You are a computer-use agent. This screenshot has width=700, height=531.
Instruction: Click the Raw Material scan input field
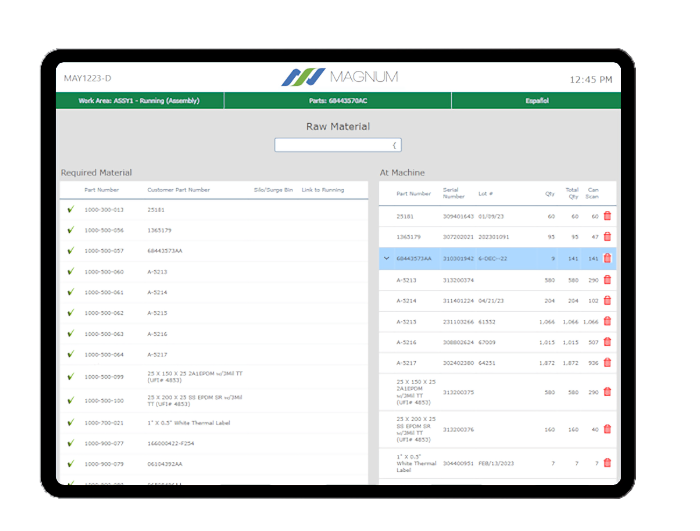[x=338, y=145]
